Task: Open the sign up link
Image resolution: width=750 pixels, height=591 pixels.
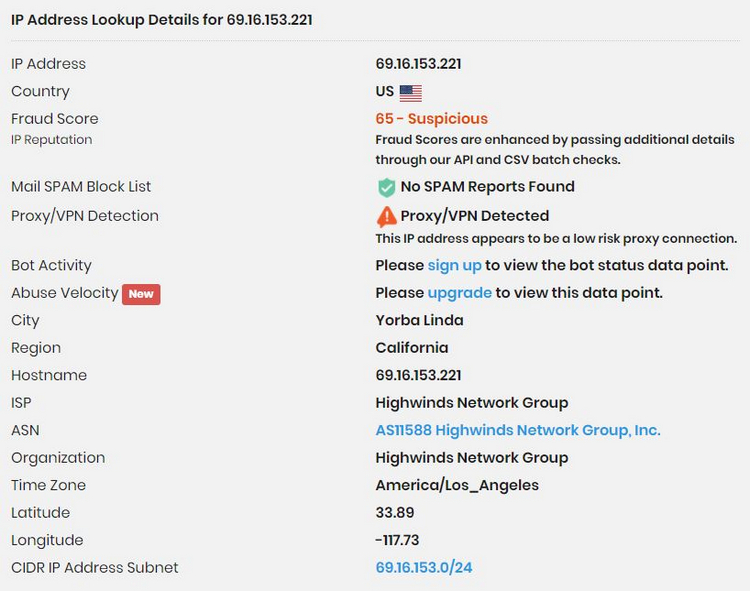Action: pyautogui.click(x=454, y=265)
